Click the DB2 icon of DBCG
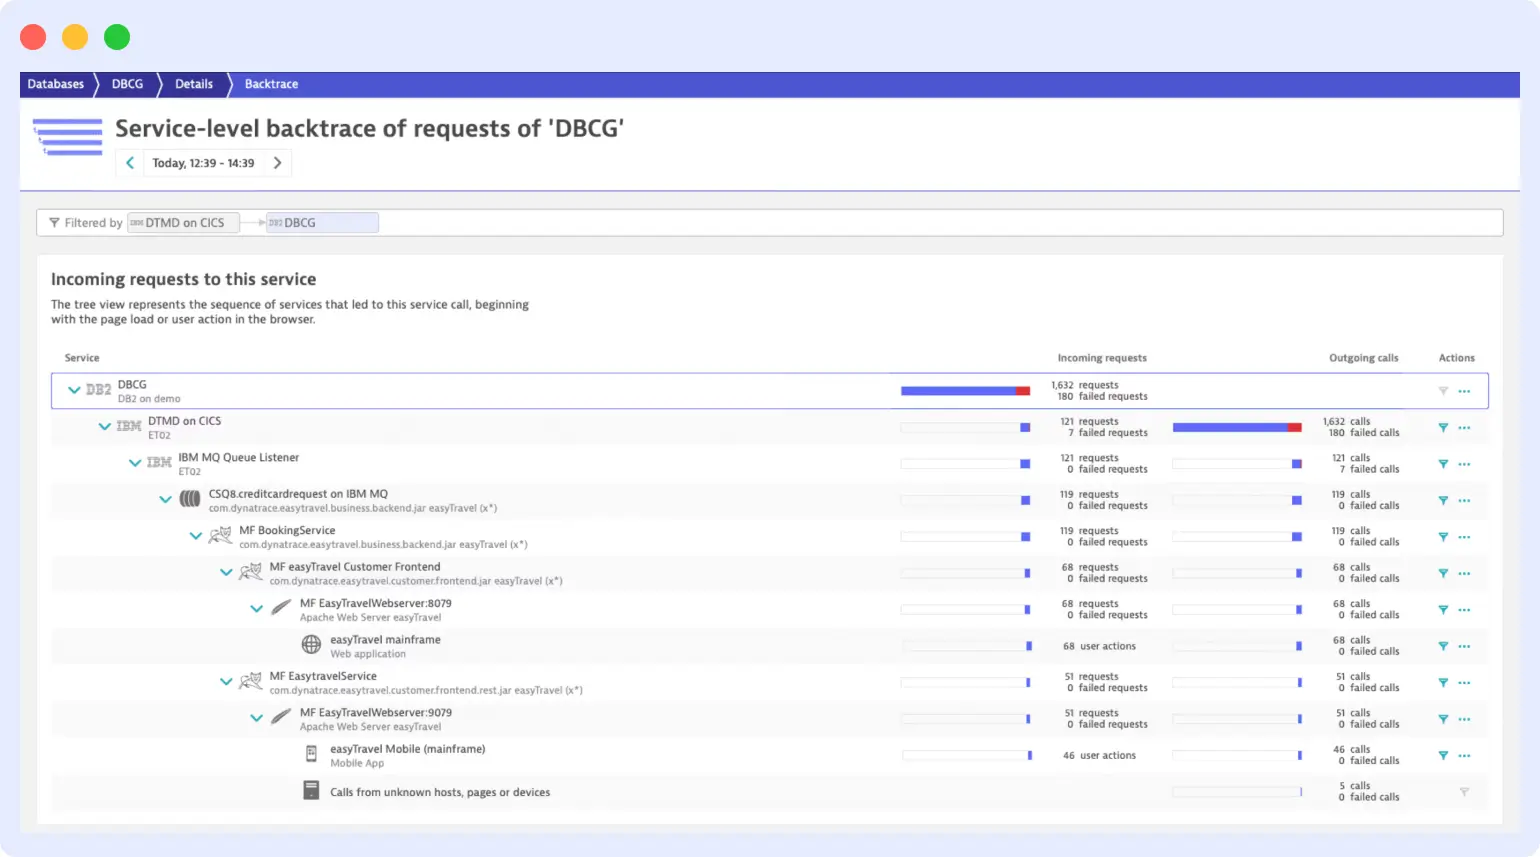Image resolution: width=1540 pixels, height=857 pixels. (x=98, y=390)
